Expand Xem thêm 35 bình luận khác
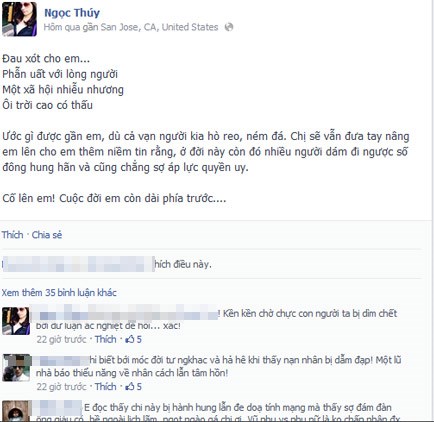This screenshot has width=434, height=422. (59, 293)
